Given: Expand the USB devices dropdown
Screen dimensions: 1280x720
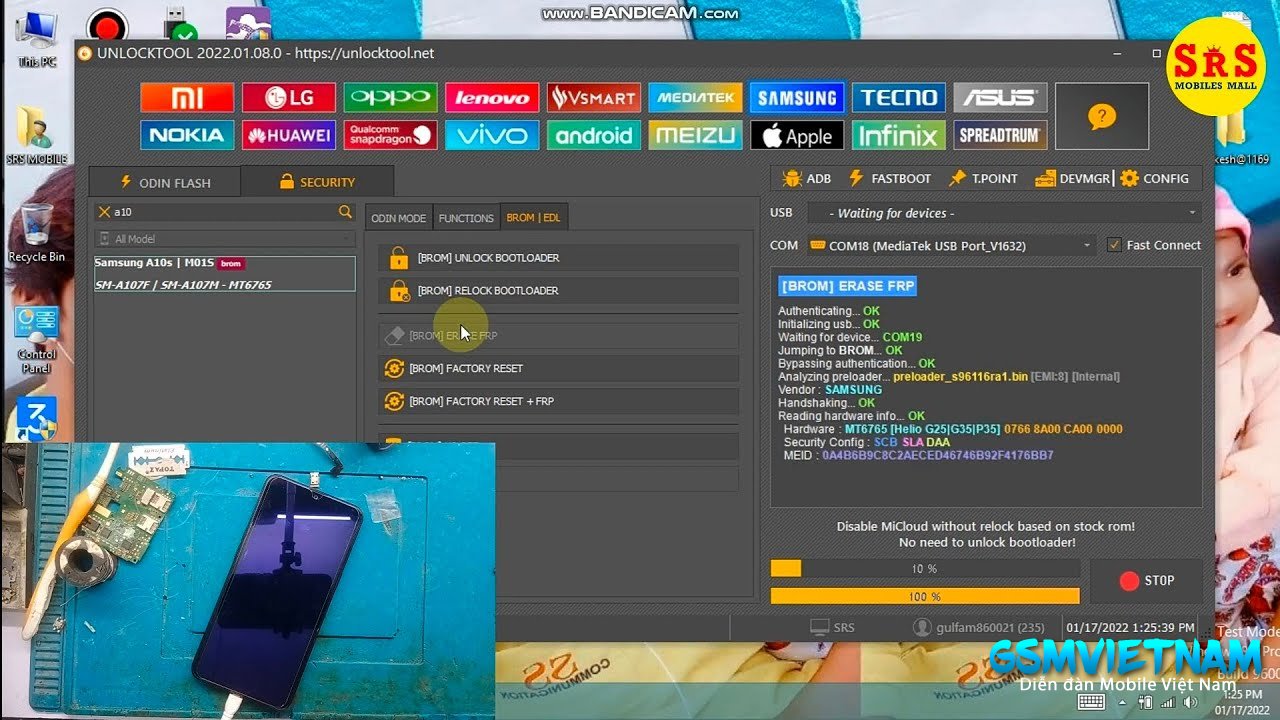Looking at the screenshot, I should 1003,213.
